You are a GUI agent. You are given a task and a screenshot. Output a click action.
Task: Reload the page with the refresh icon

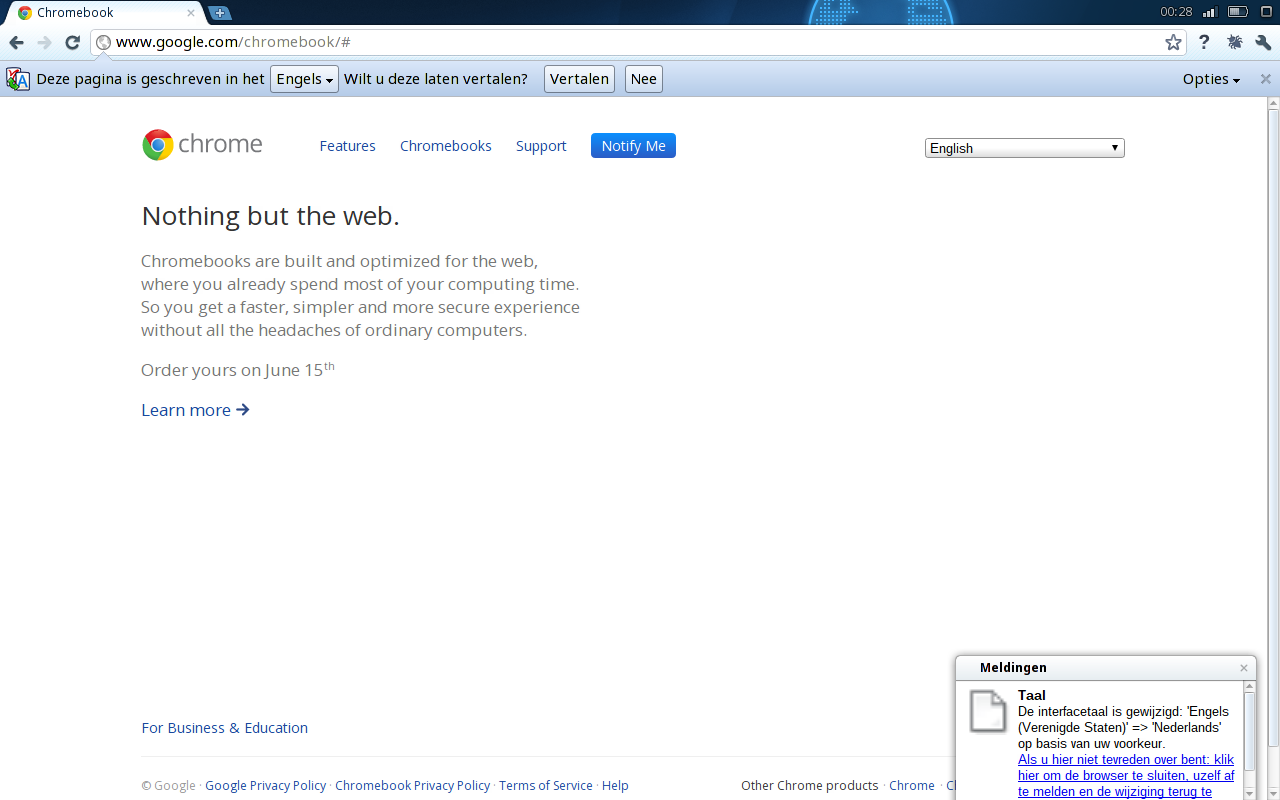pyautogui.click(x=72, y=42)
